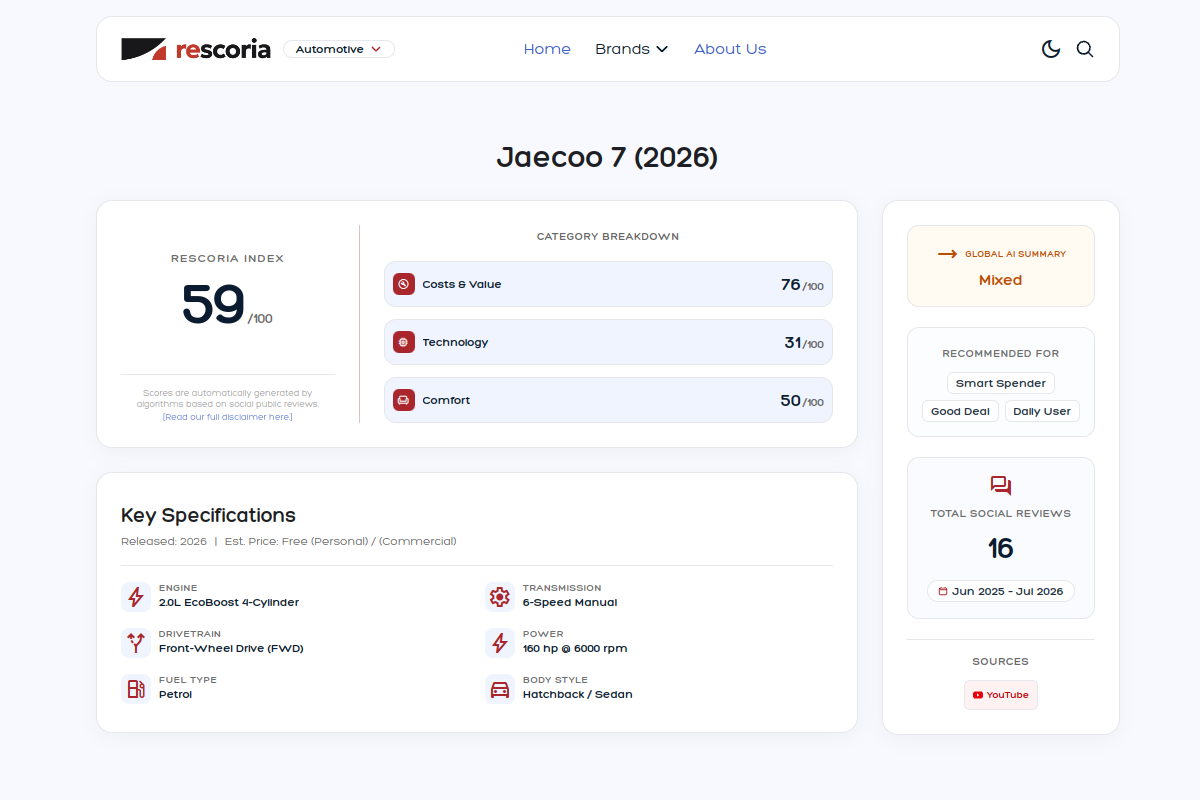Click the Transmission gear icon
This screenshot has width=1200, height=800.
click(500, 597)
